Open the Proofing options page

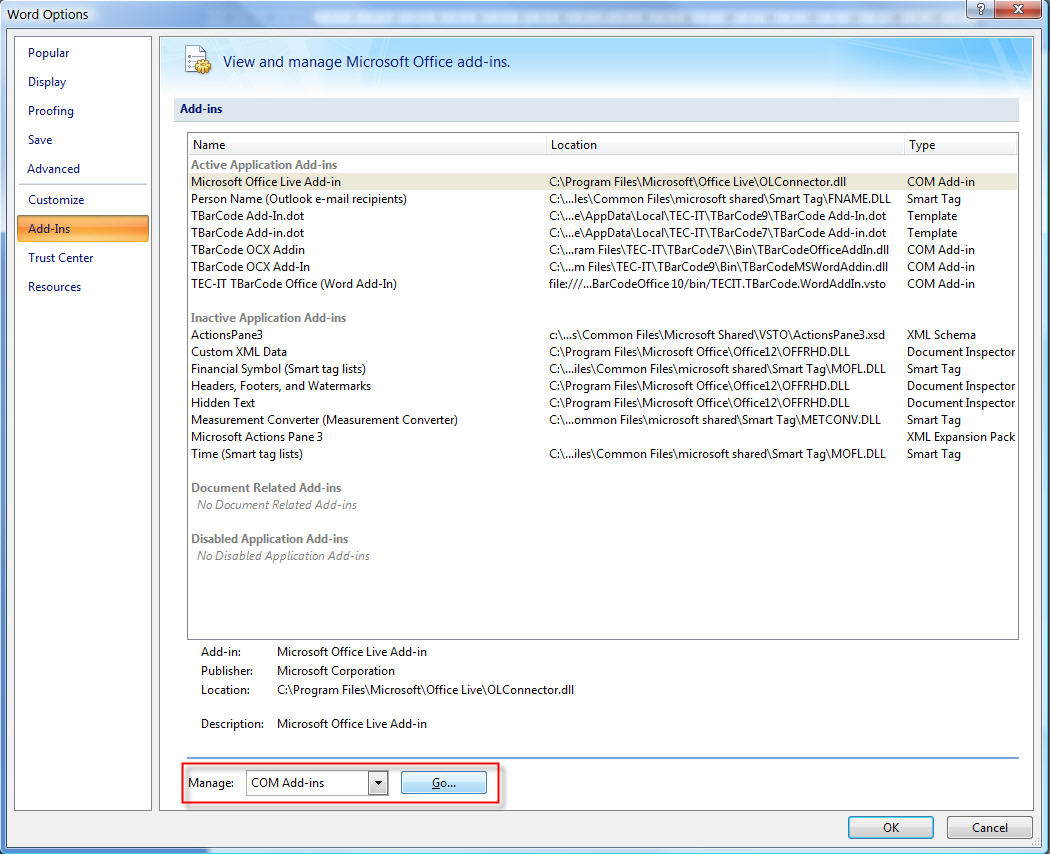pos(50,110)
